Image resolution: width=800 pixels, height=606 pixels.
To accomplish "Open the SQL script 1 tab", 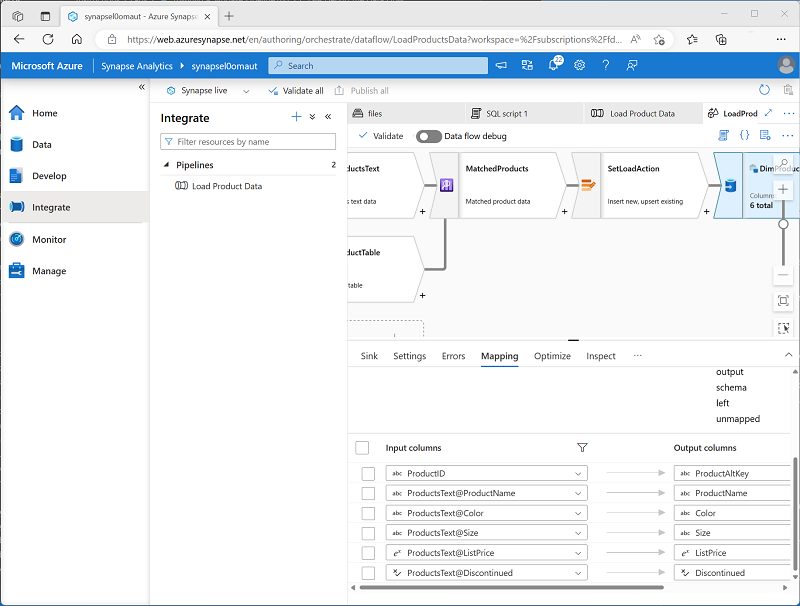I will [524, 113].
